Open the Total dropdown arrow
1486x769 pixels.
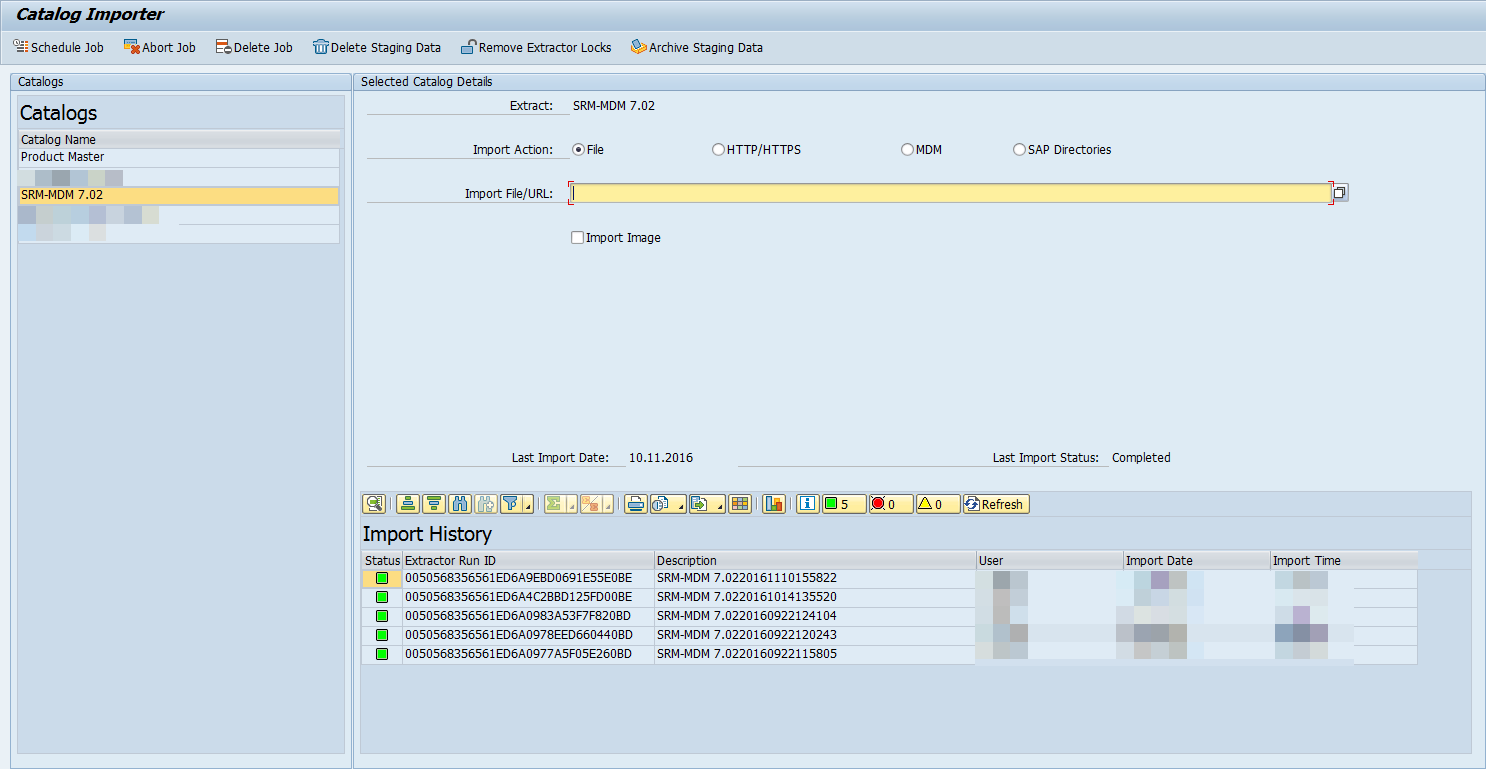(572, 505)
